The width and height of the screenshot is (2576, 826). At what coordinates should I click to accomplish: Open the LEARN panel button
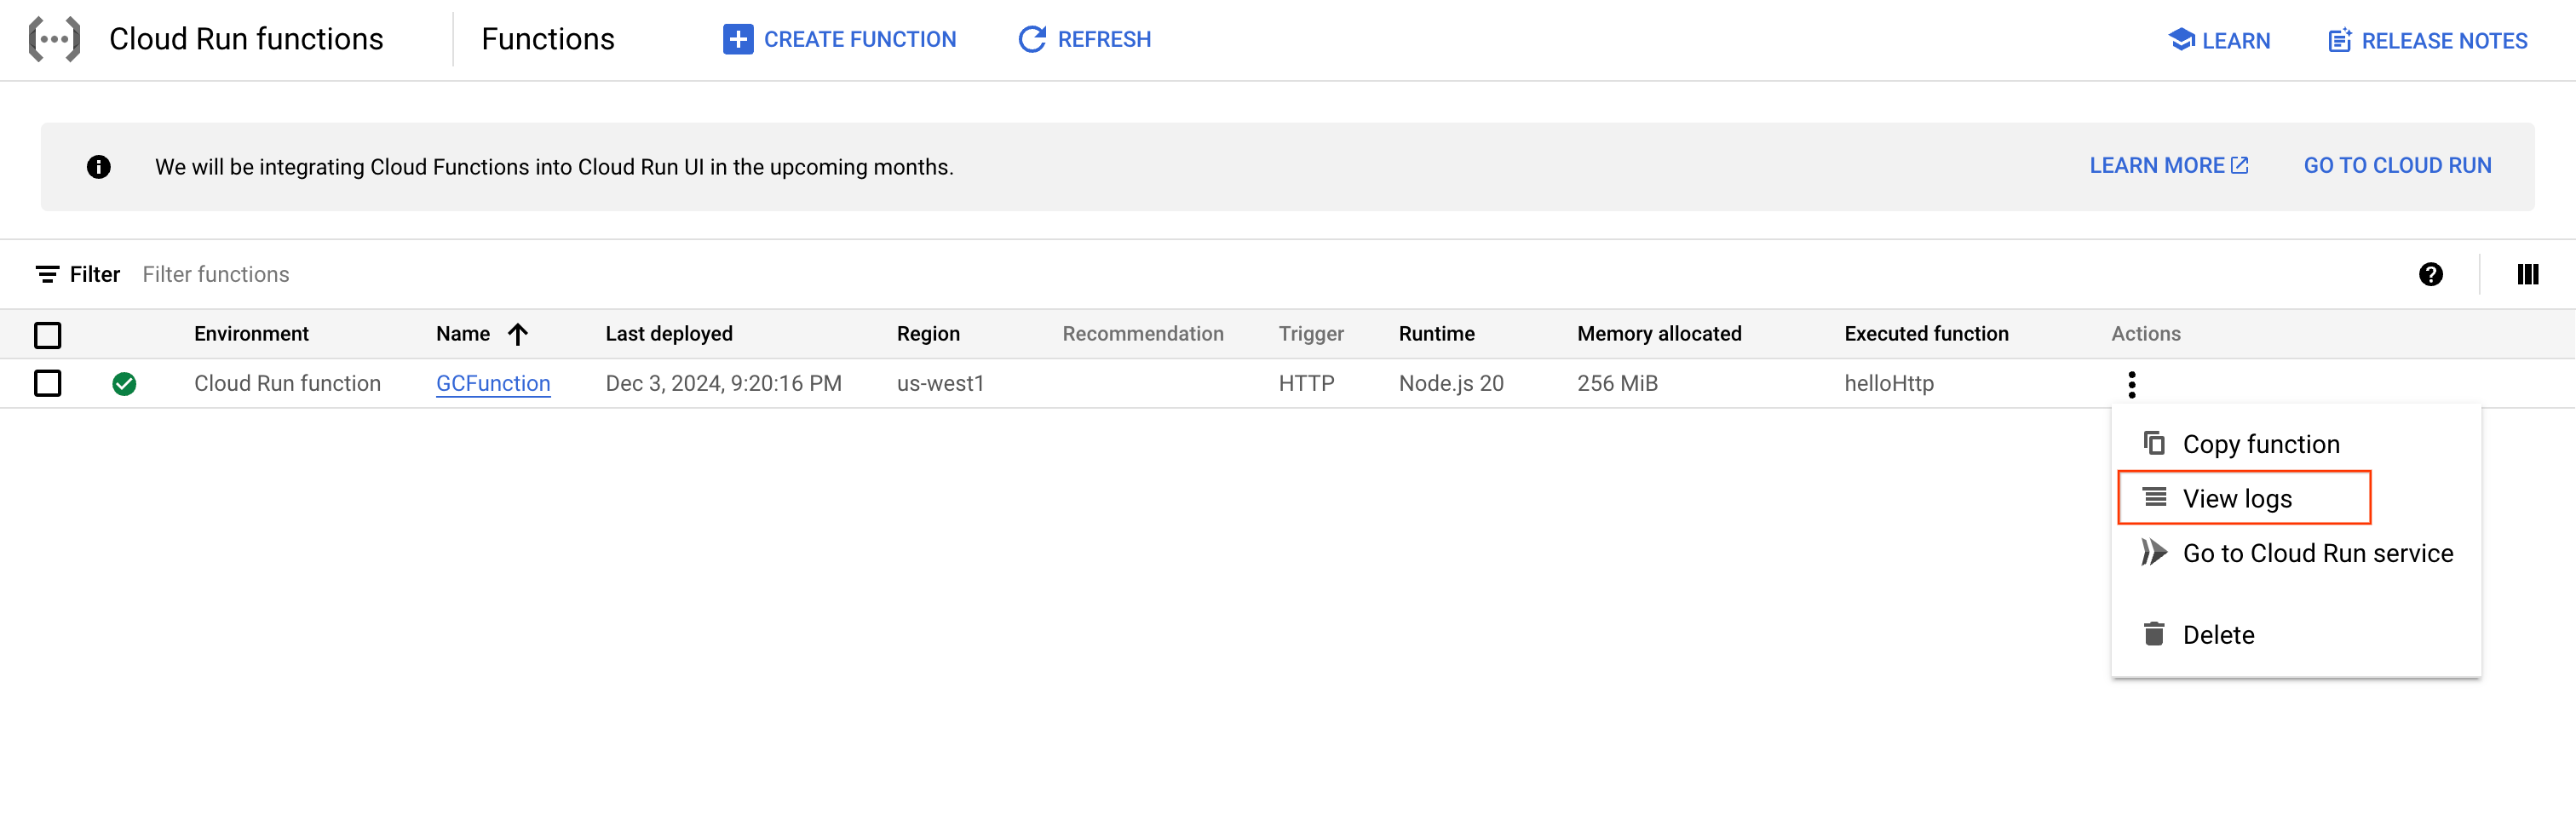(2219, 40)
